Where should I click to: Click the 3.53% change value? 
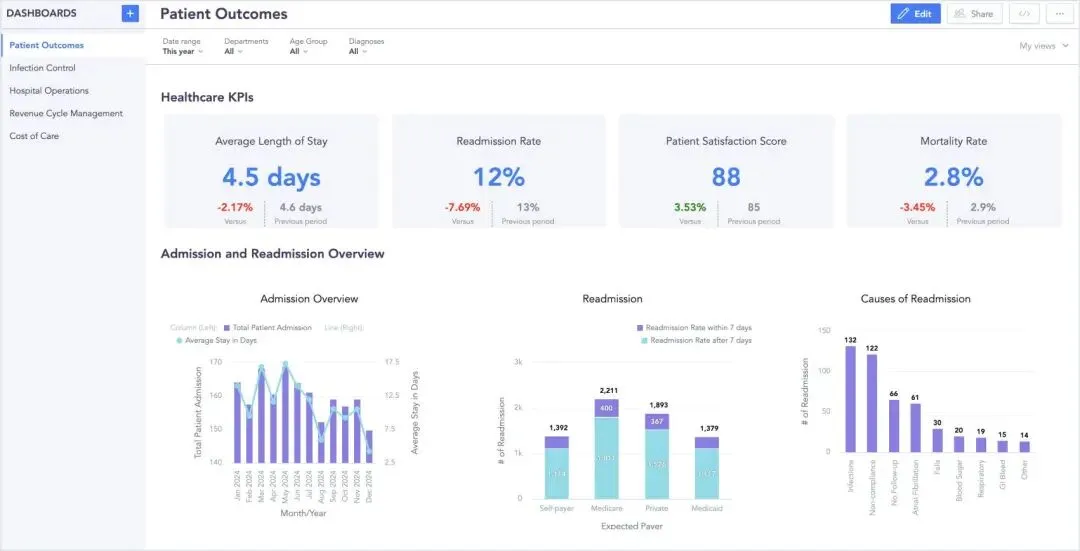point(690,207)
